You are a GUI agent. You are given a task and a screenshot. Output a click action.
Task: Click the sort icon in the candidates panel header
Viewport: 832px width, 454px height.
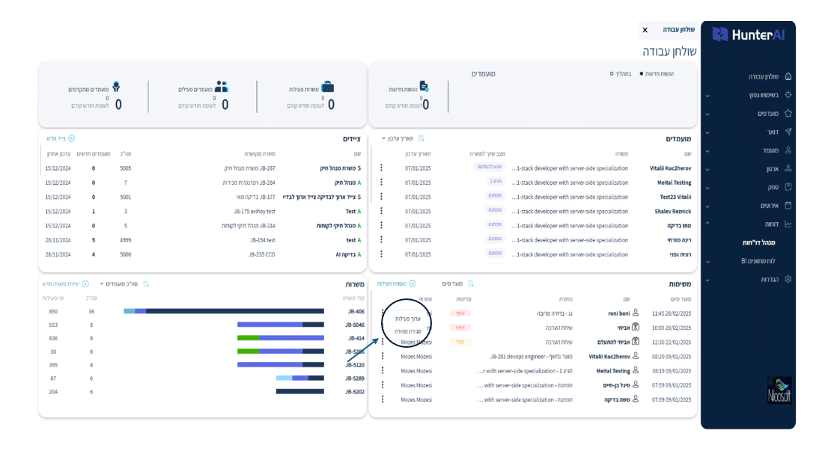click(421, 138)
